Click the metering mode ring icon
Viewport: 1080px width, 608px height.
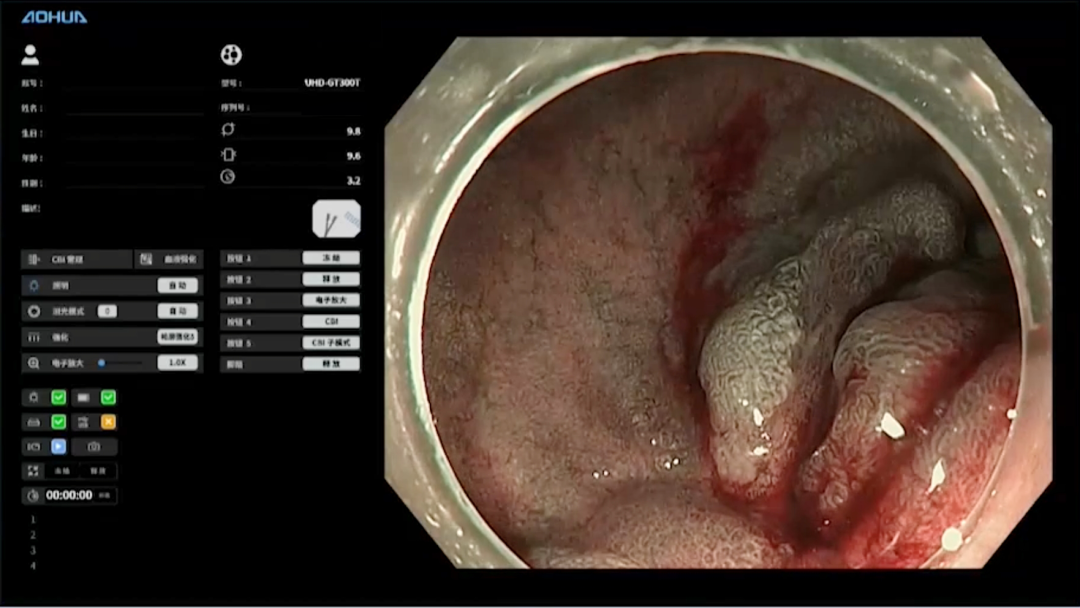coord(34,311)
